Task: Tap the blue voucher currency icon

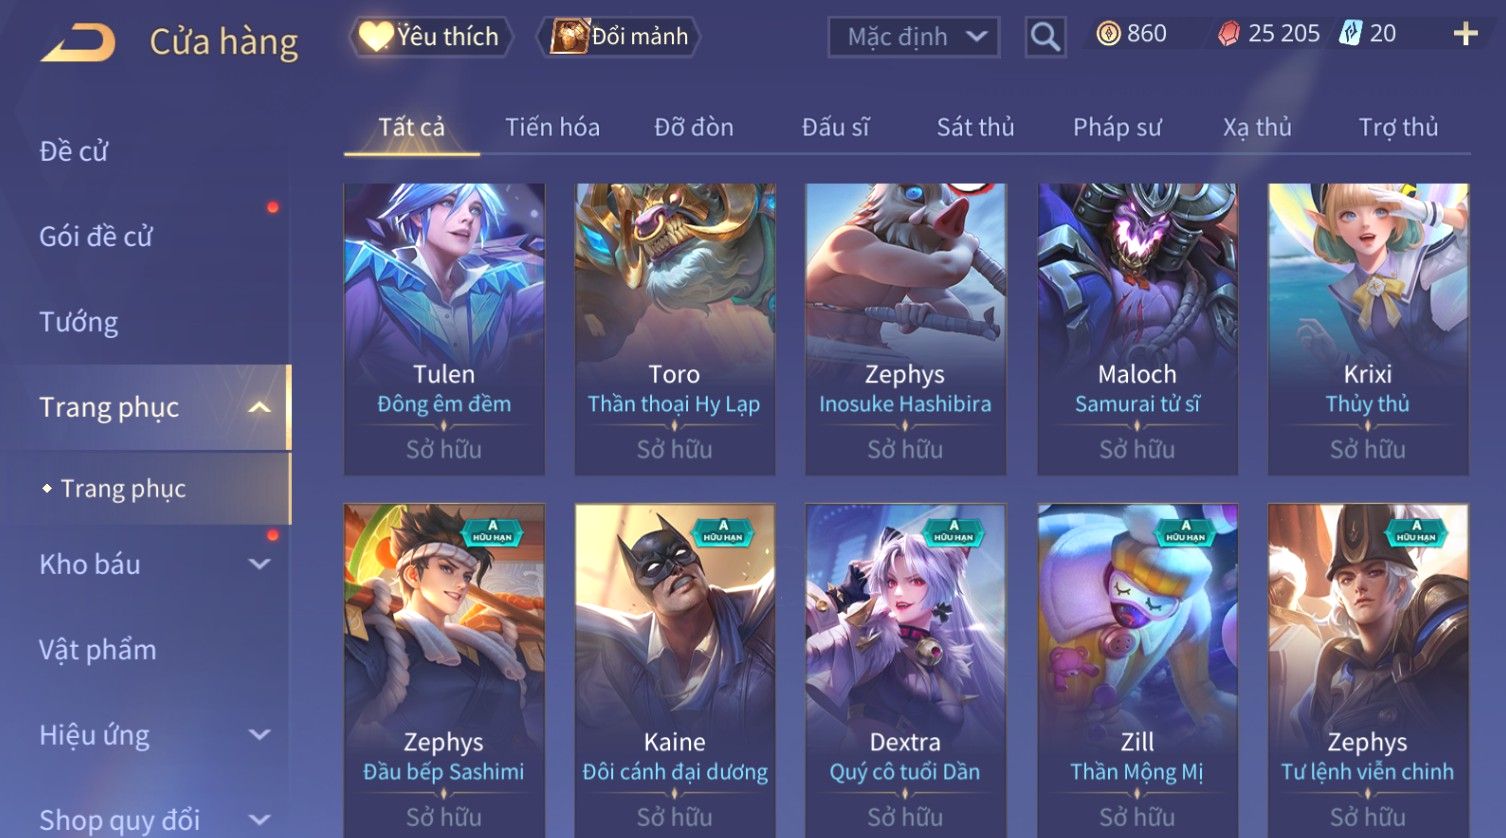Action: [1351, 33]
